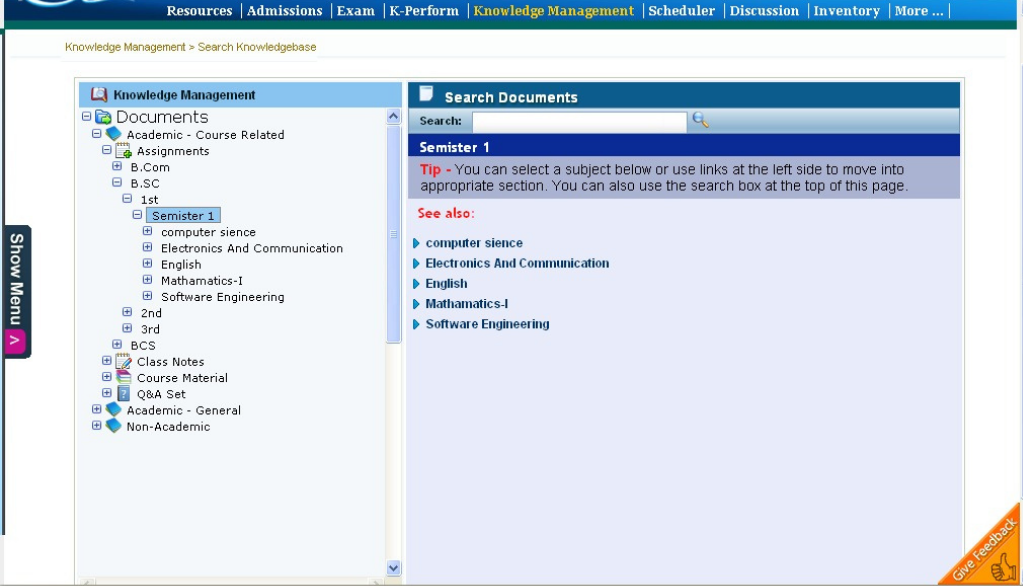Click the tree panel scroll down arrow

point(393,568)
